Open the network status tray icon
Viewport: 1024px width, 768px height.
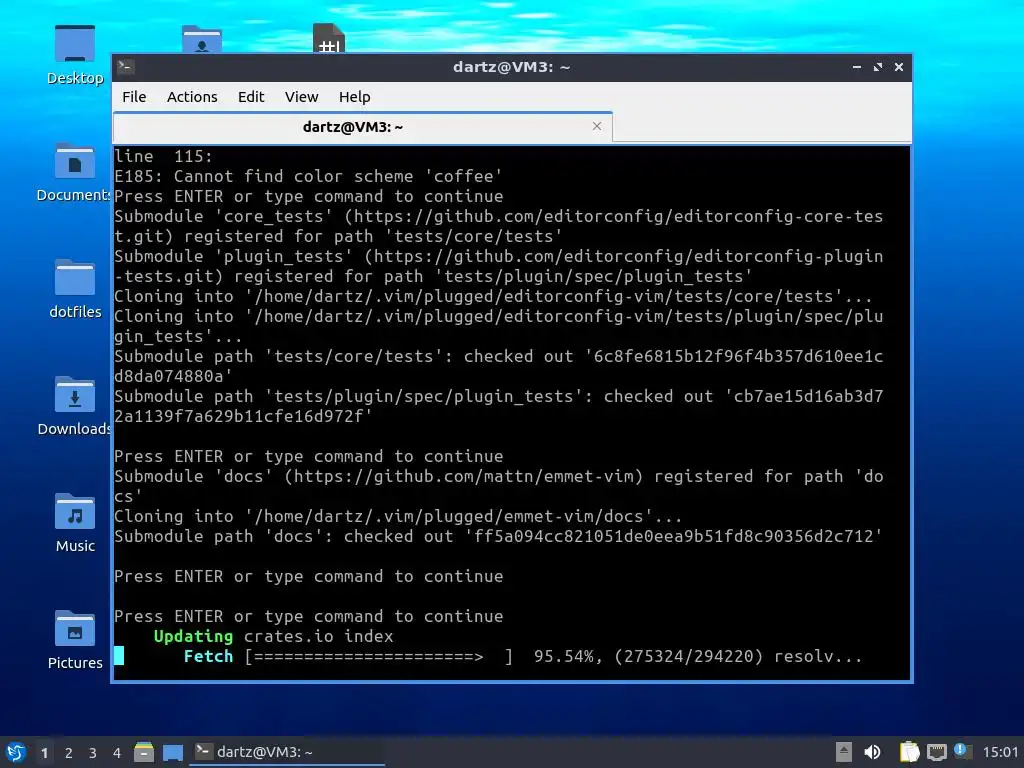point(936,752)
